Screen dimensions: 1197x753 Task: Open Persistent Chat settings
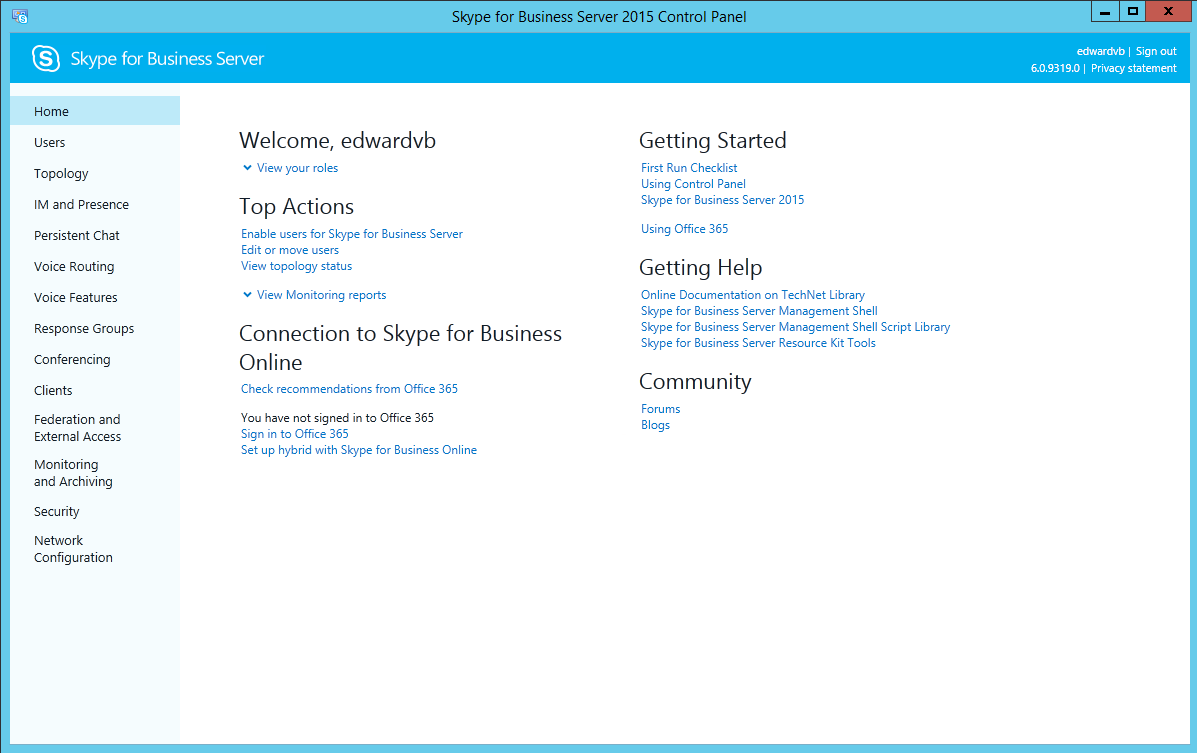76,236
